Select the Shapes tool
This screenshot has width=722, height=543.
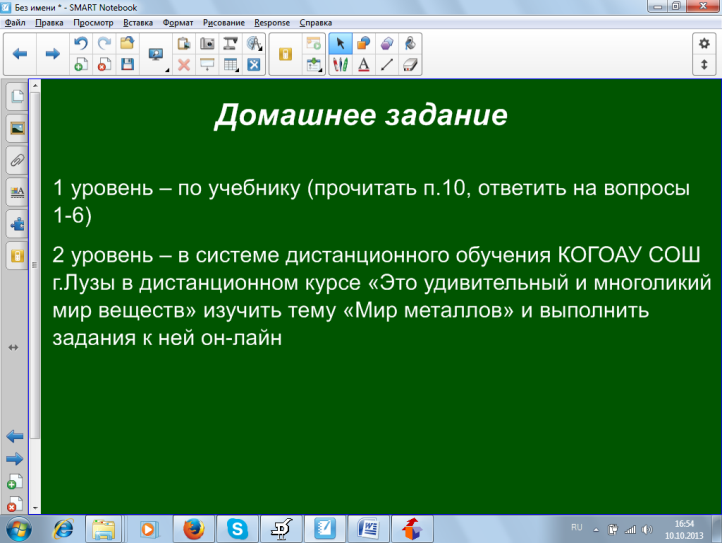(364, 44)
